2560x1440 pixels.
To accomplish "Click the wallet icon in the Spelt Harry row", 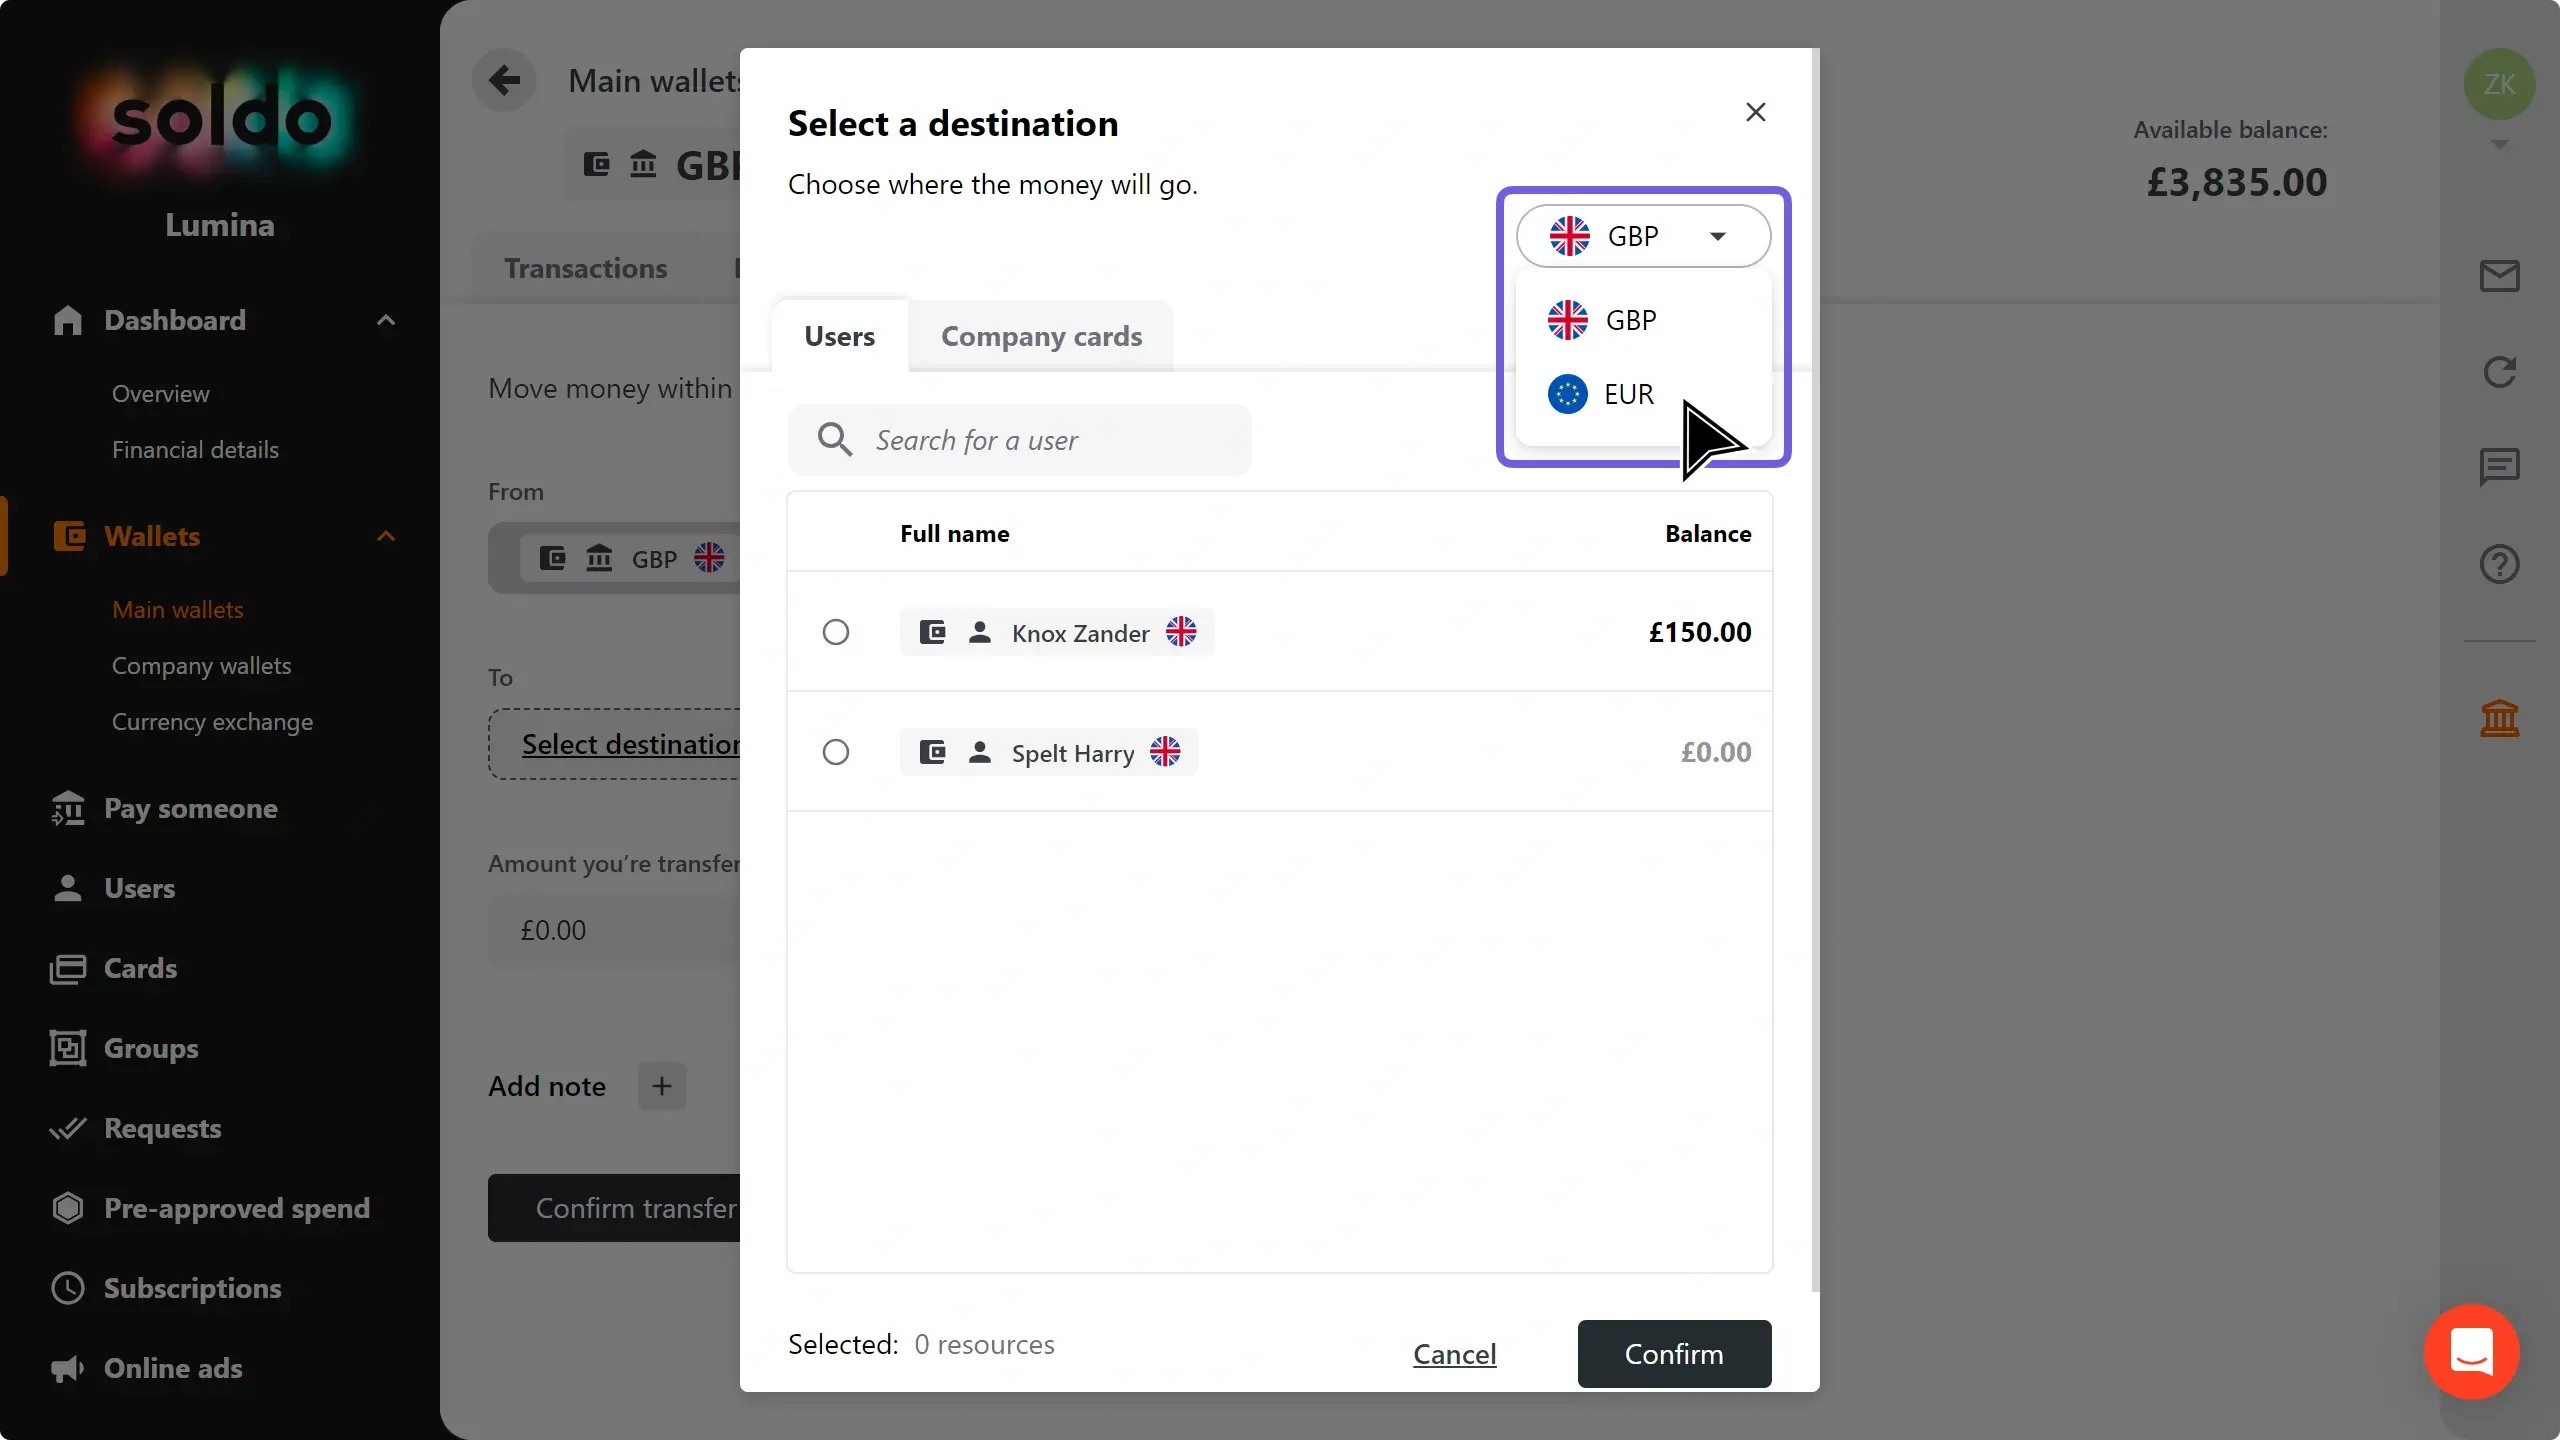I will click(932, 752).
